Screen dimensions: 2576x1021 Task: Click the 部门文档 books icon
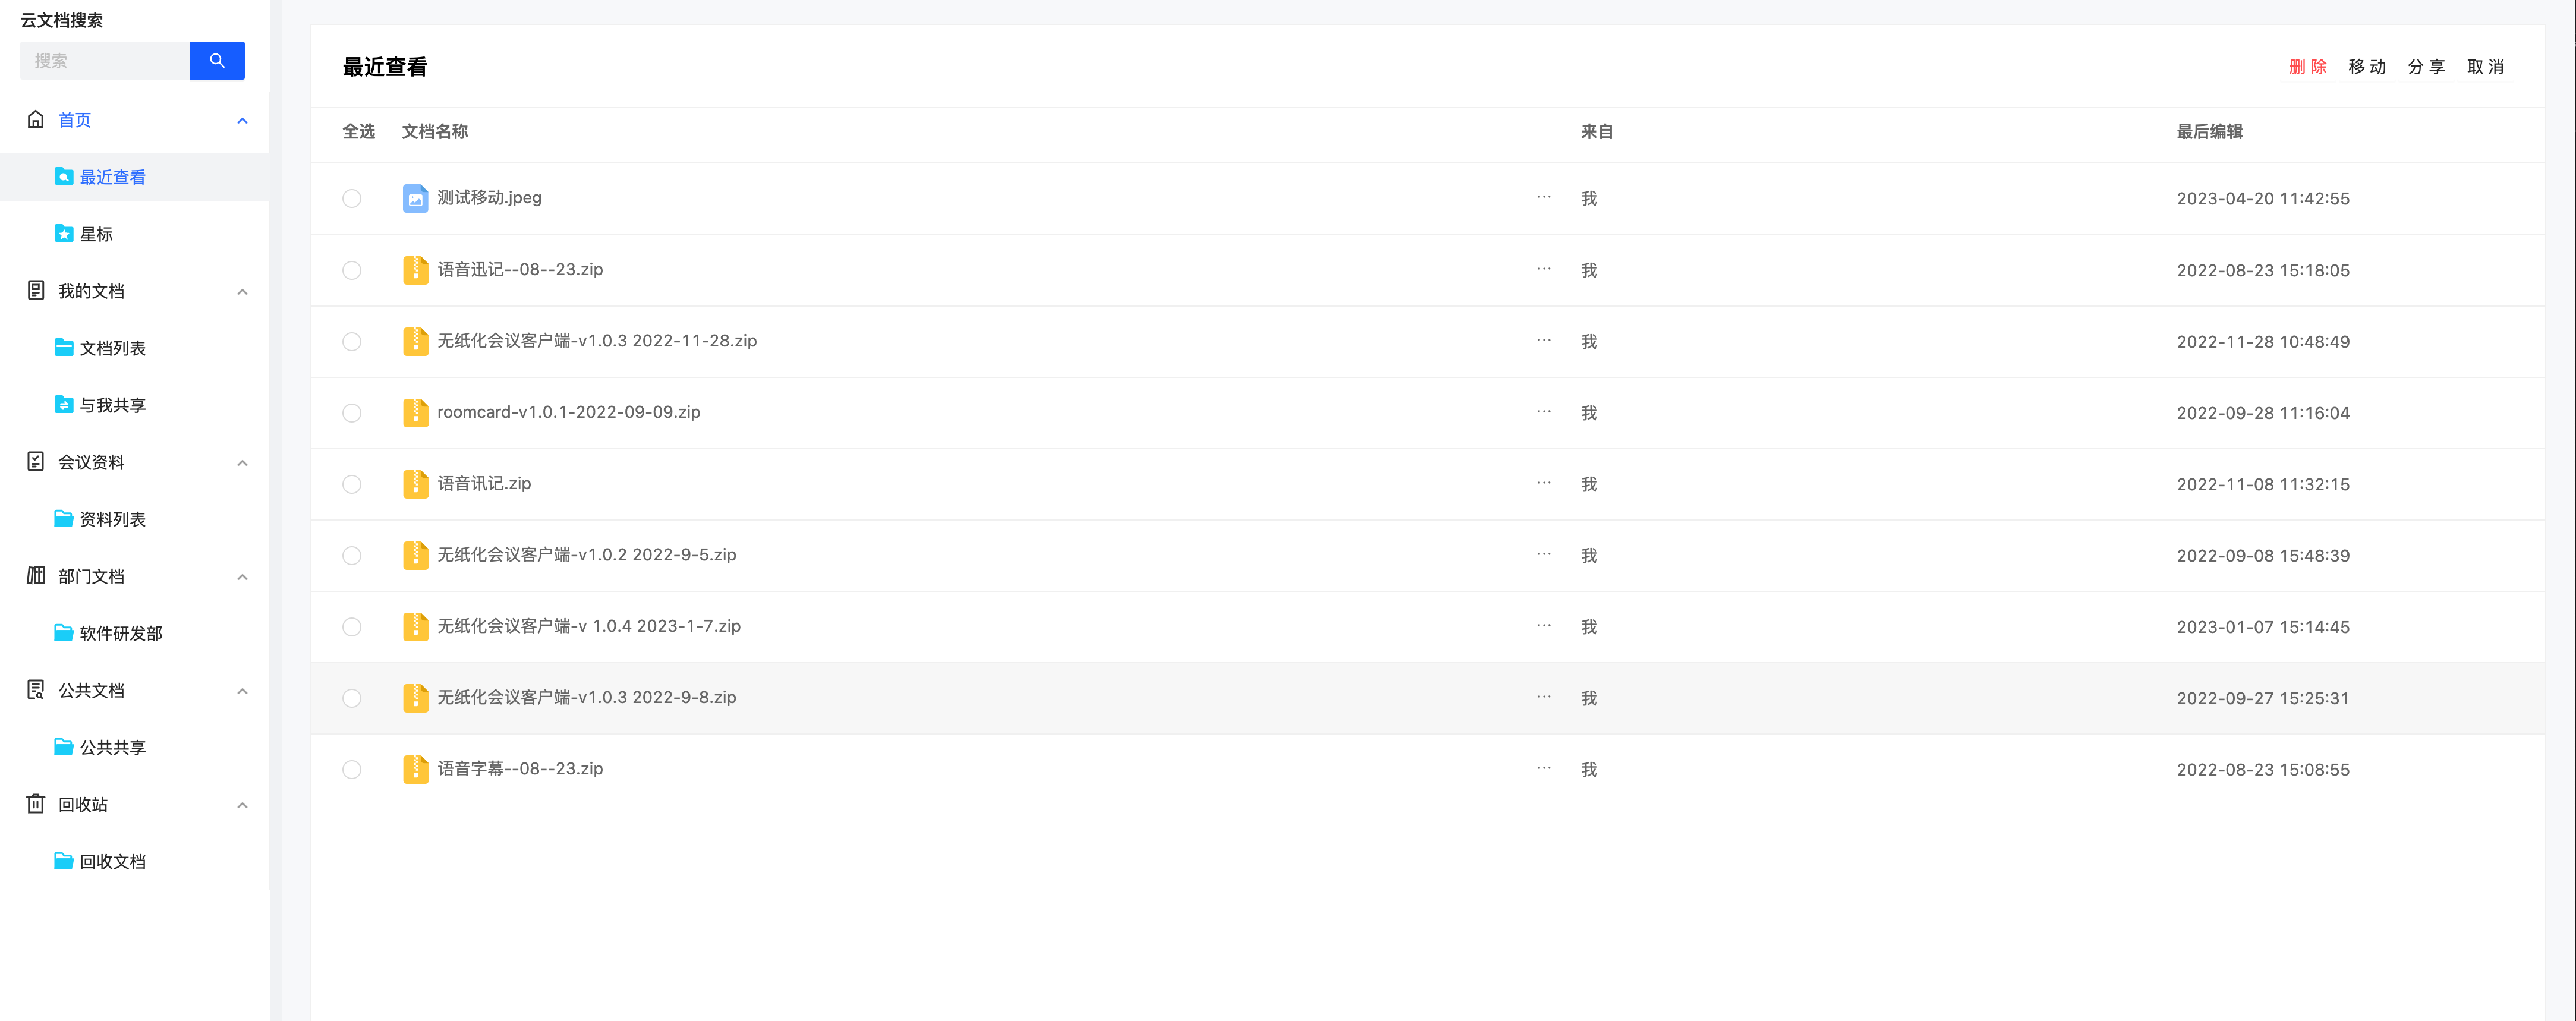pos(36,575)
